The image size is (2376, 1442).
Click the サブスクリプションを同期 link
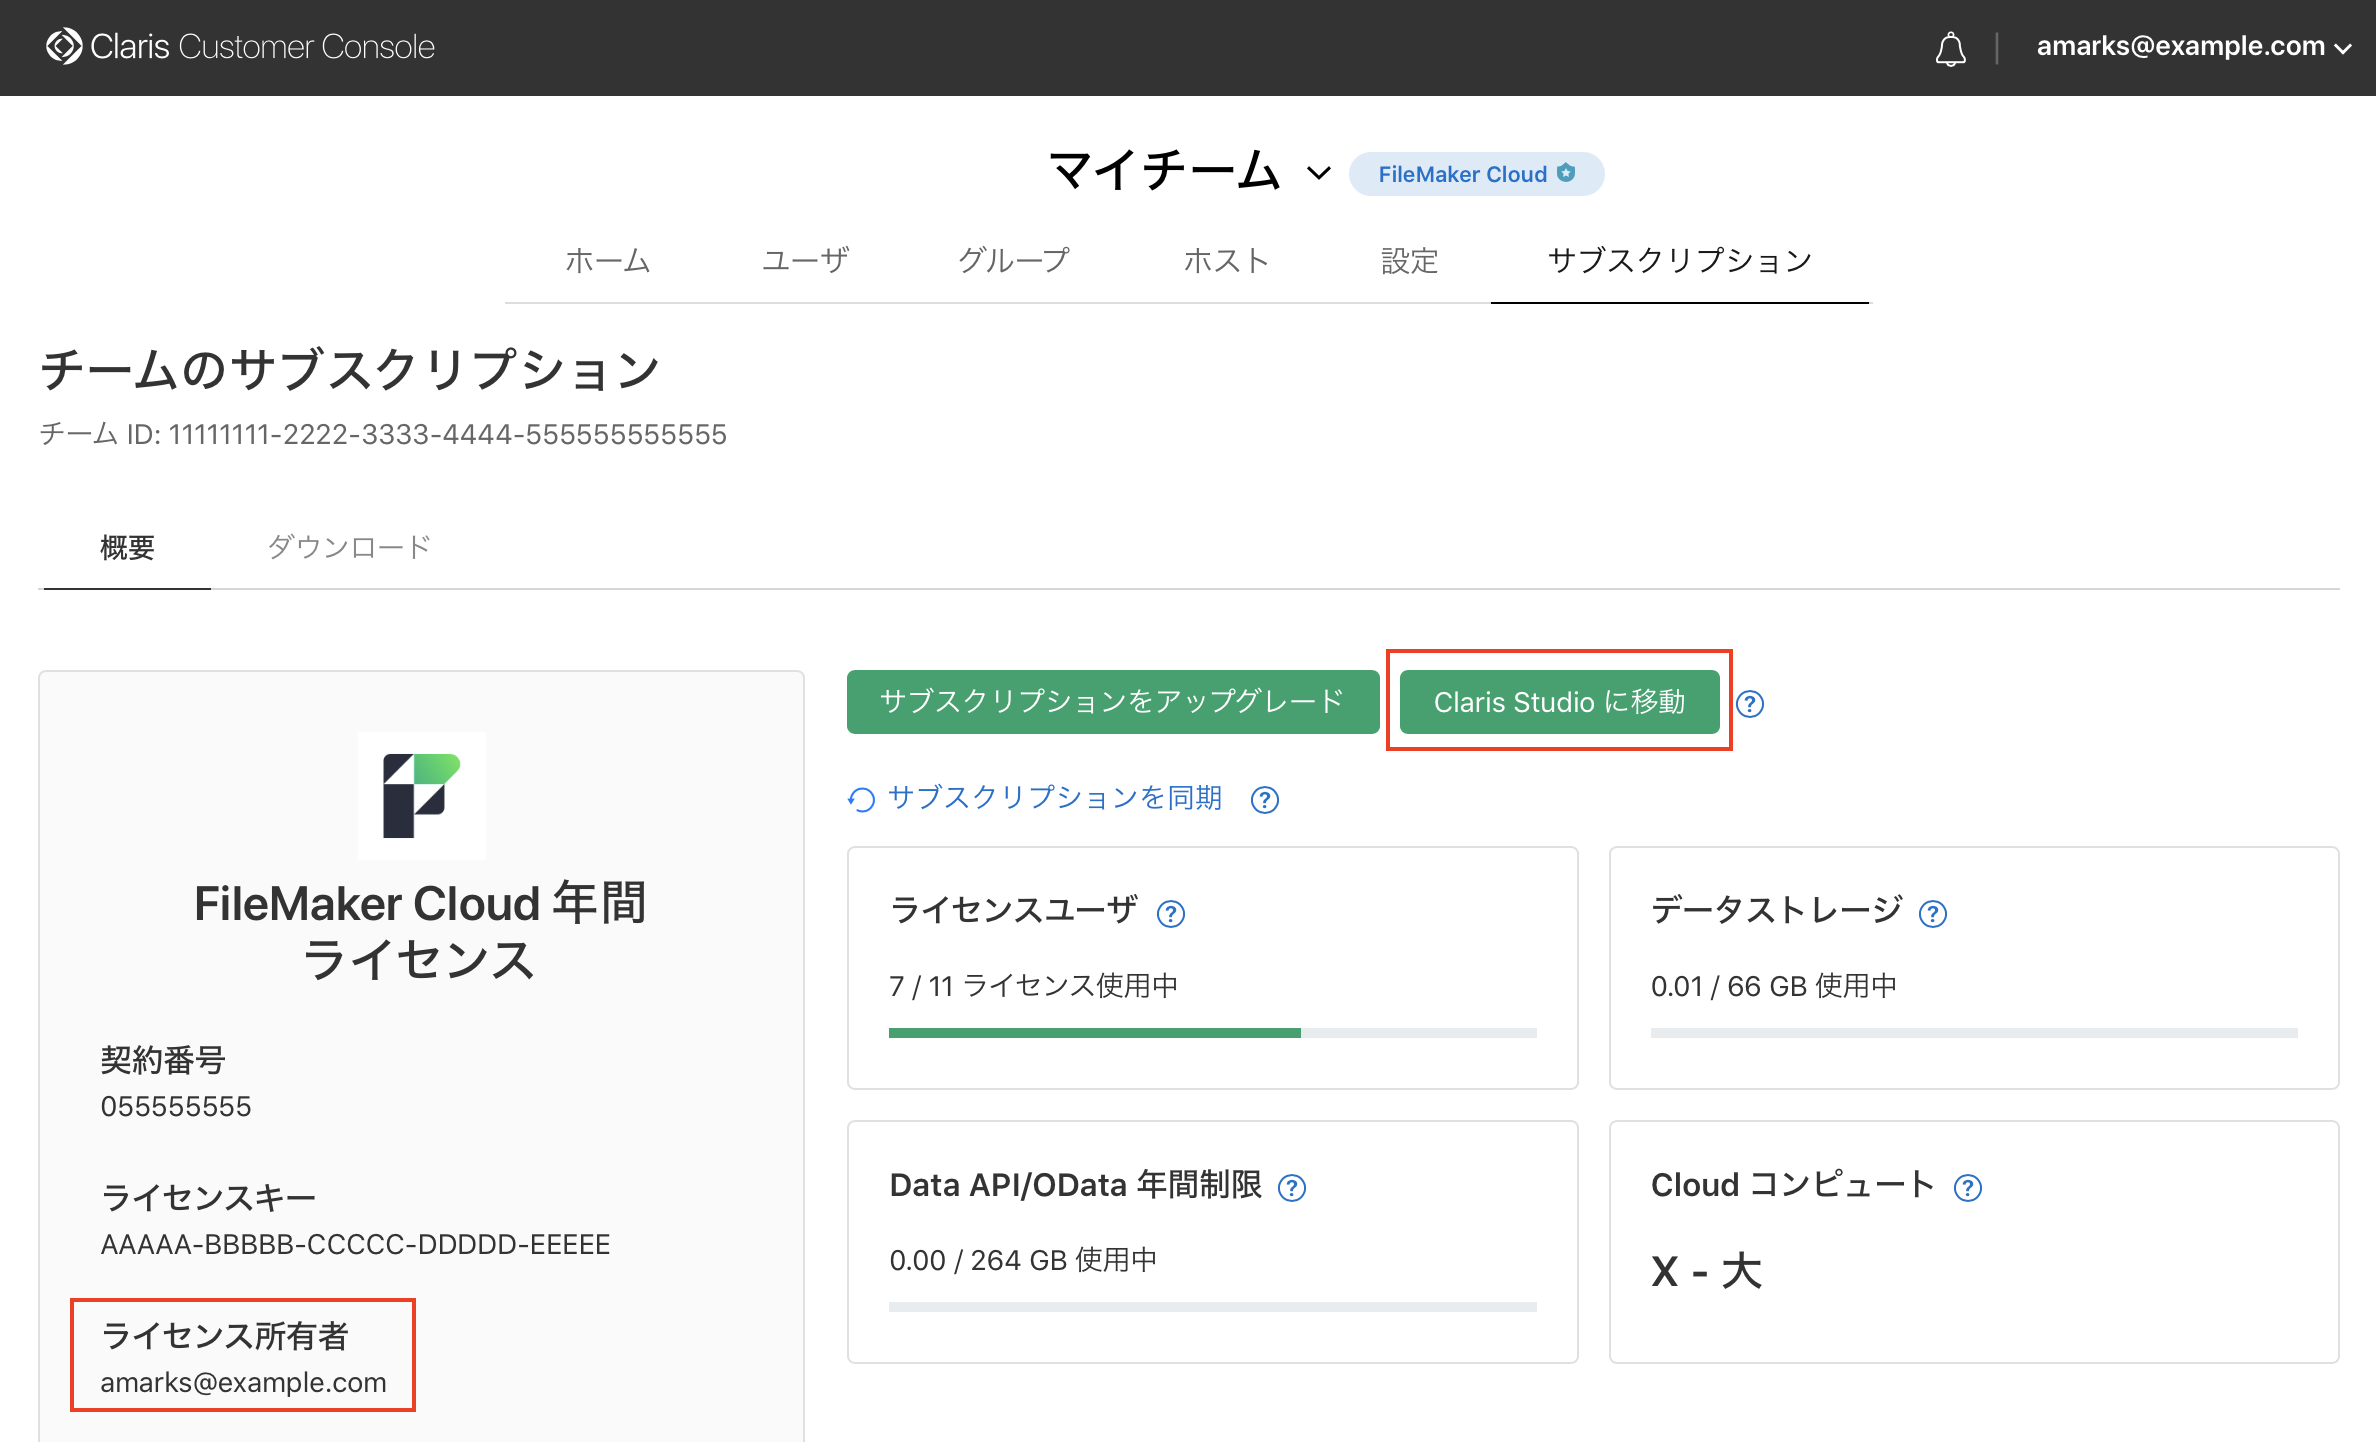1054,798
